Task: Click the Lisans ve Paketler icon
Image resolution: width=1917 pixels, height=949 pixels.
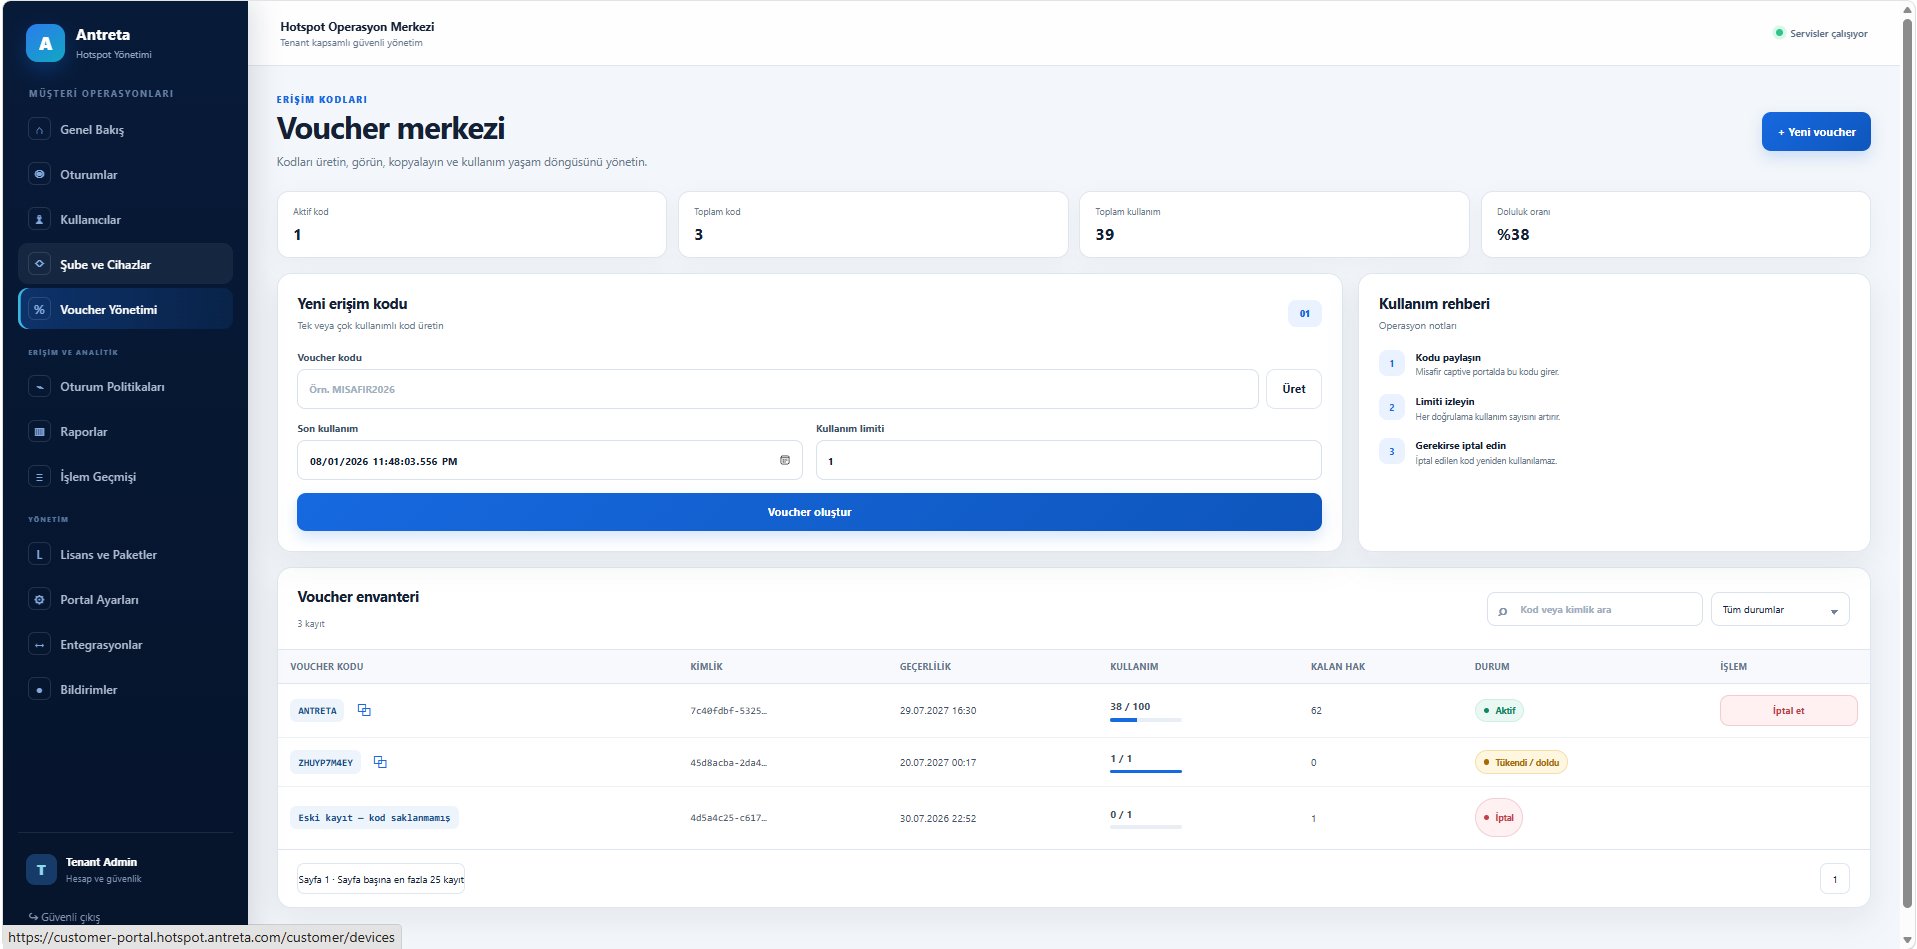Action: [39, 555]
